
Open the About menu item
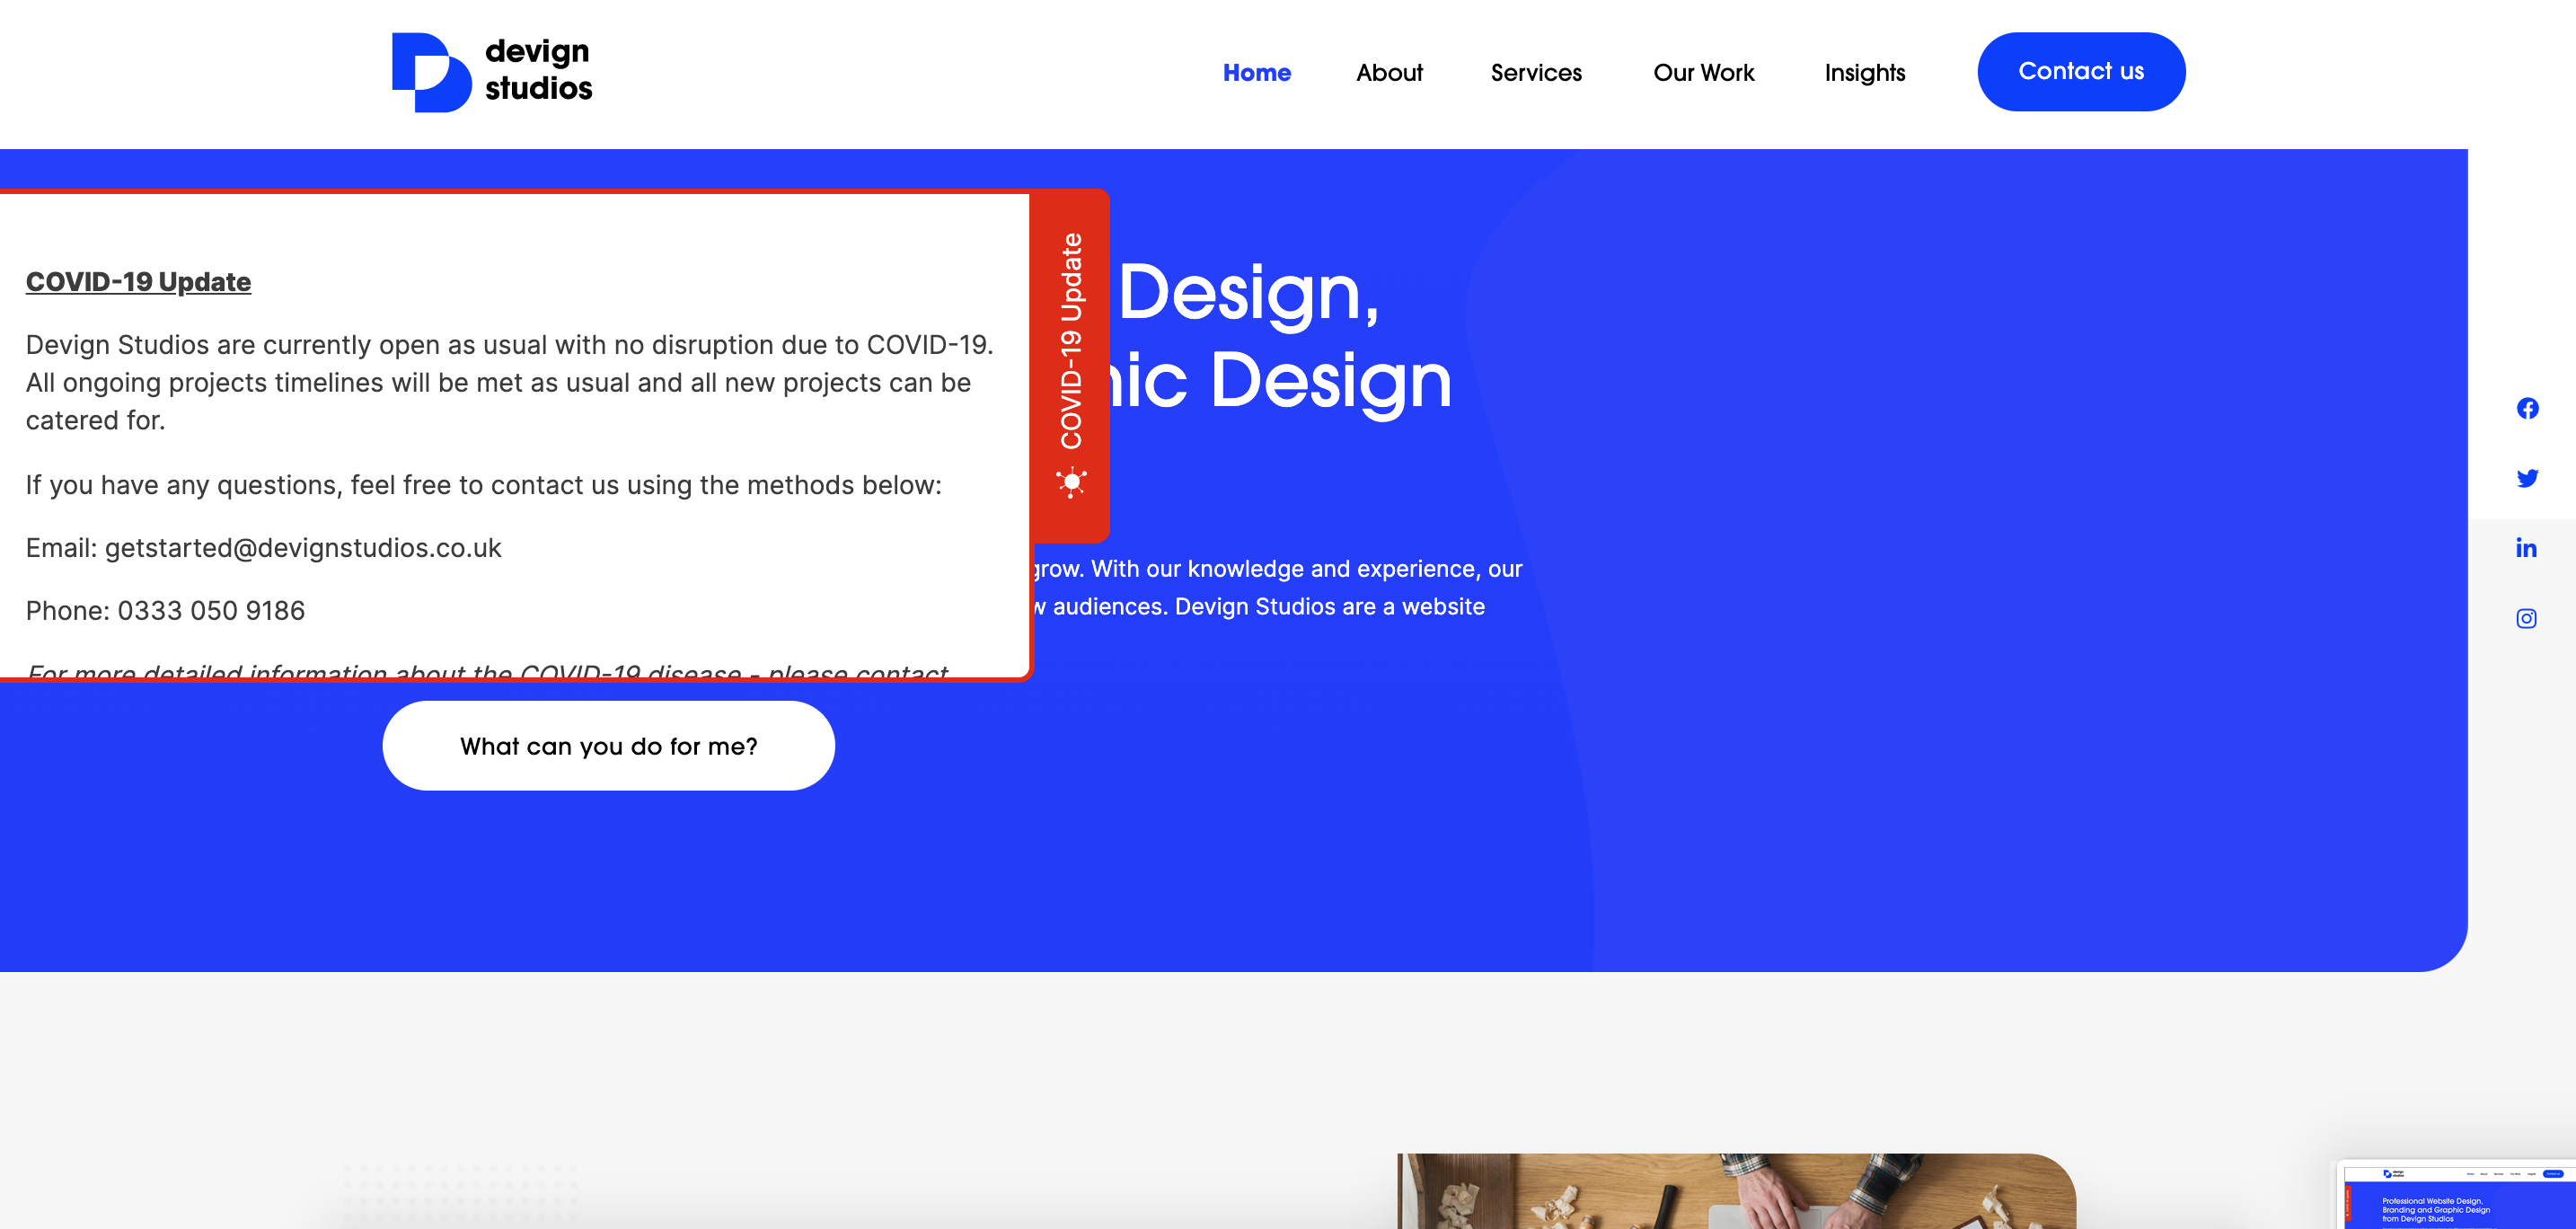coord(1389,73)
